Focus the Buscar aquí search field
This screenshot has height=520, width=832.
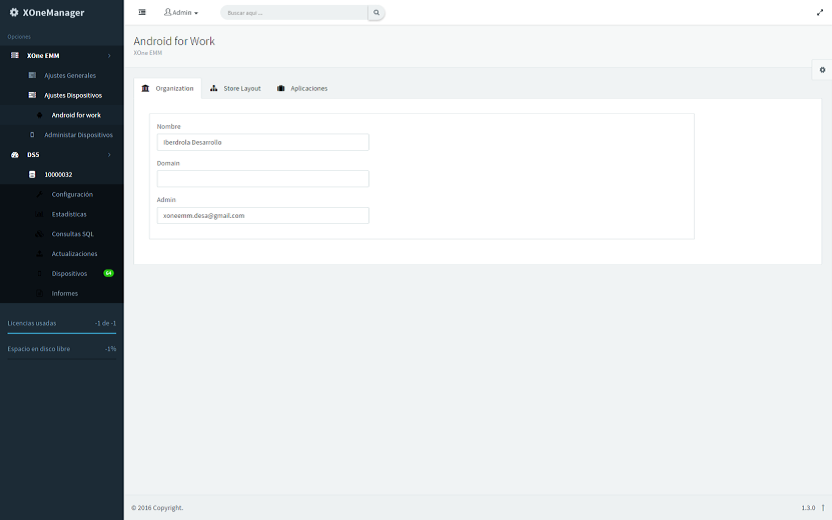coord(294,13)
